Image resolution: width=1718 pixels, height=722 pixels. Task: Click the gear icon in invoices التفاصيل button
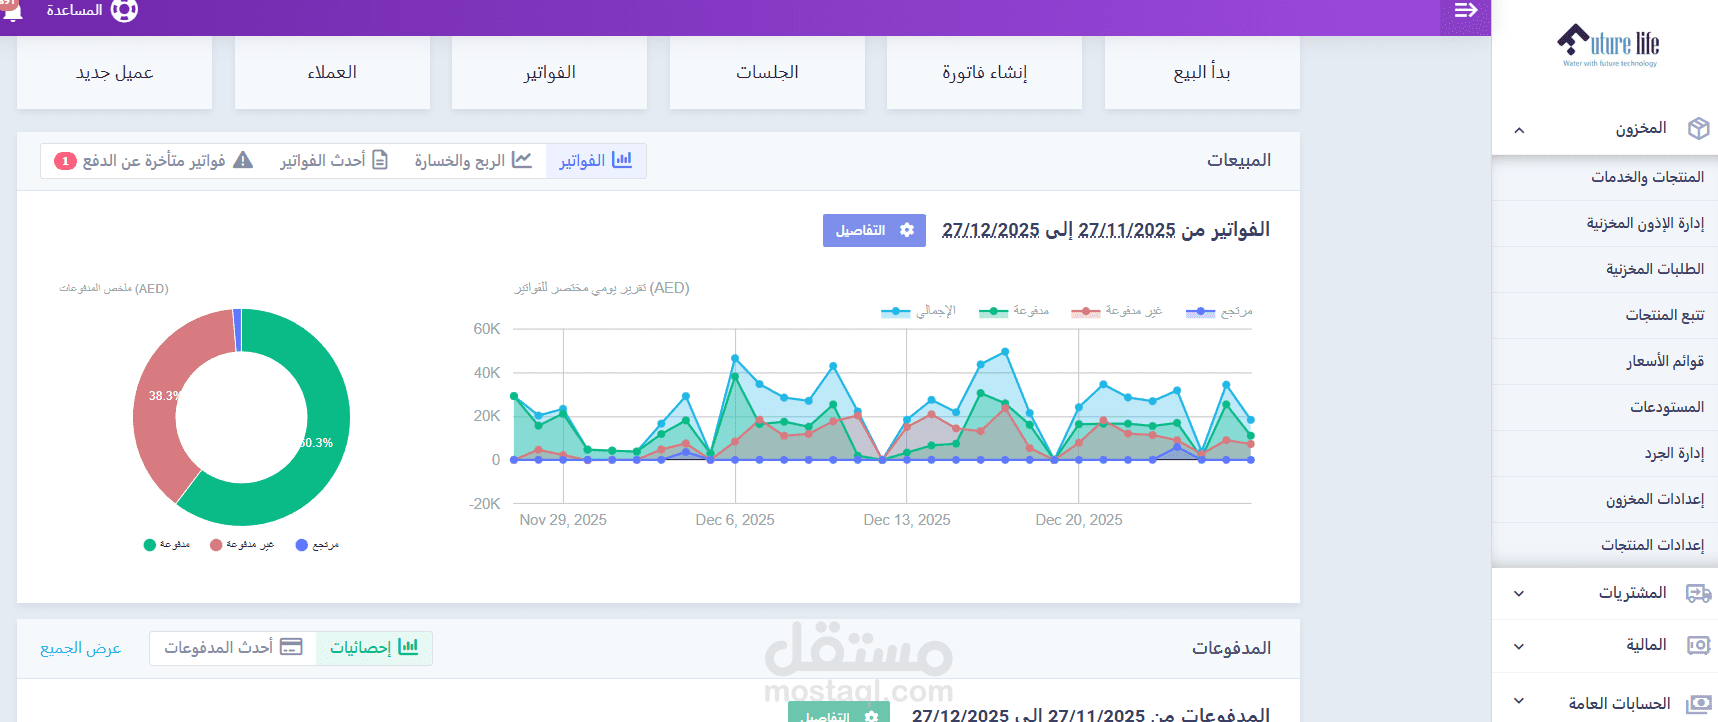(907, 230)
